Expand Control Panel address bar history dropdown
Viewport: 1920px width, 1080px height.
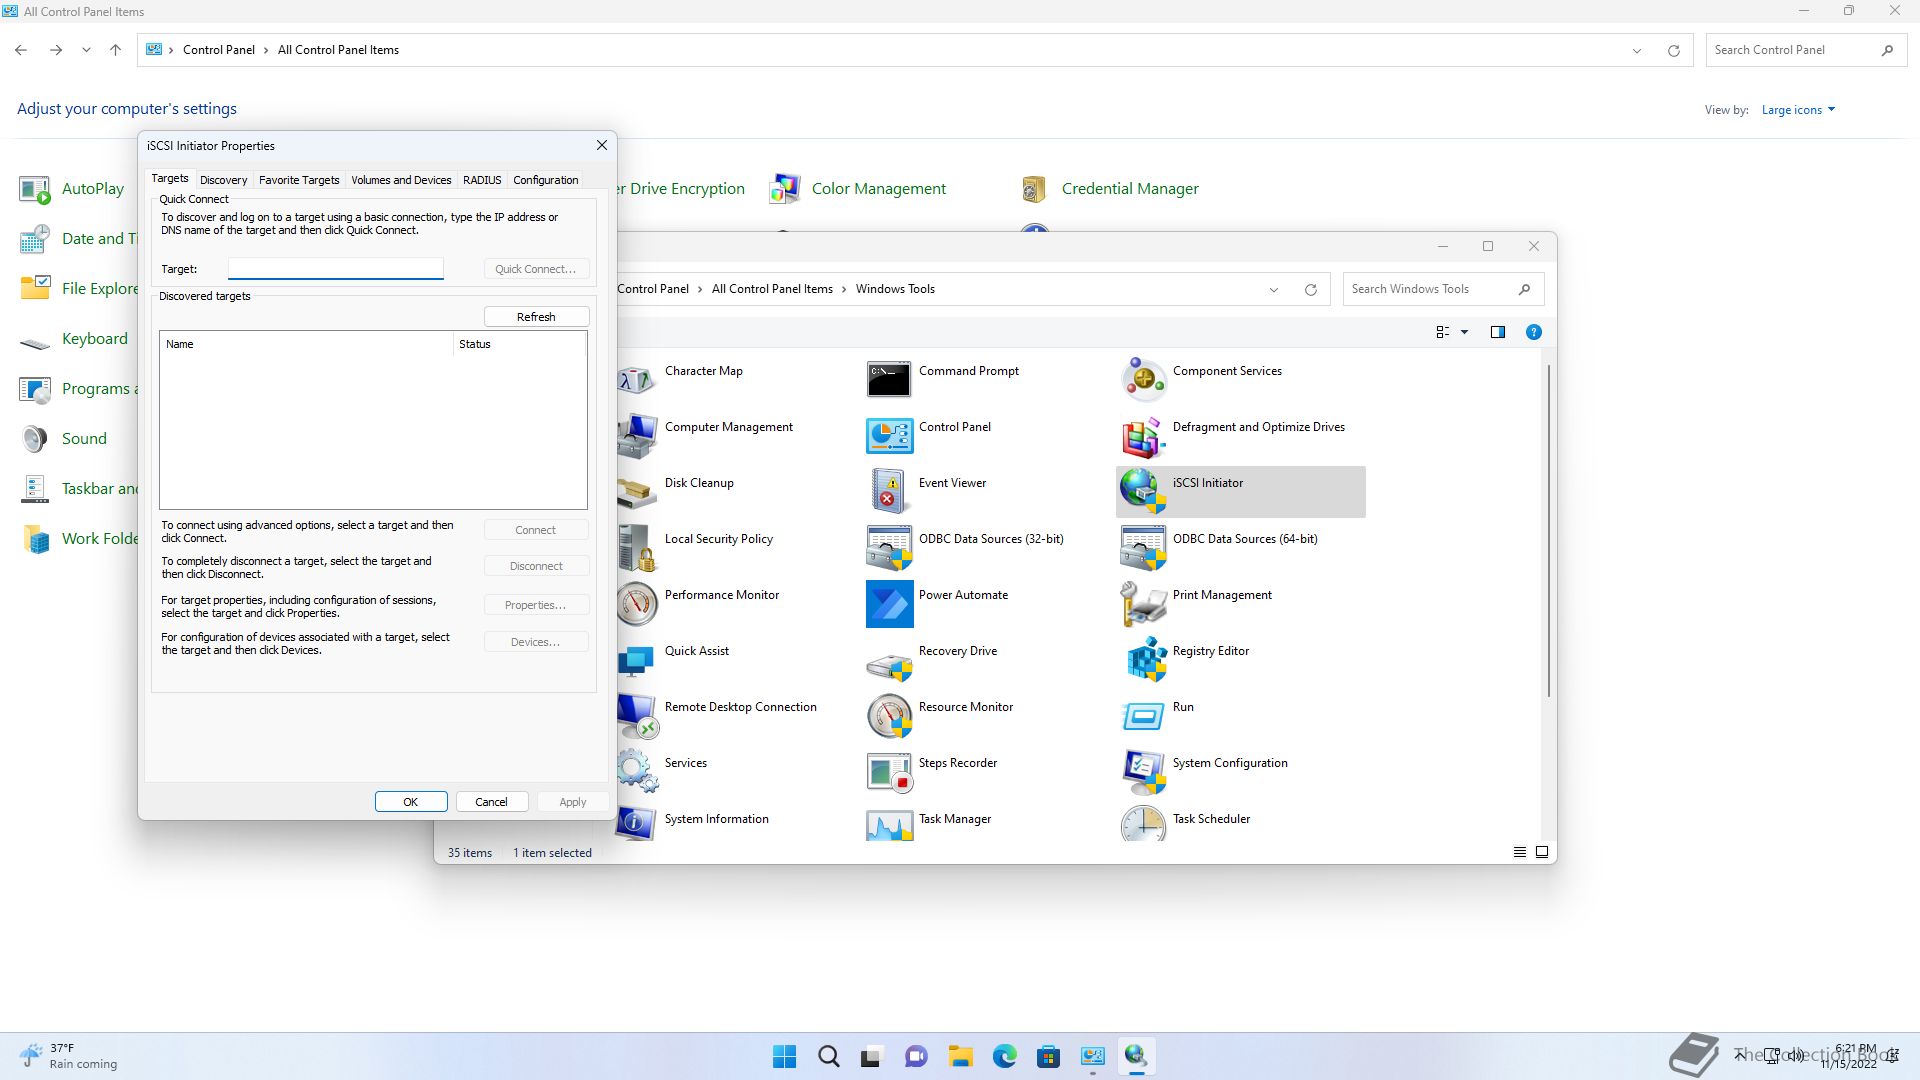tap(1637, 50)
